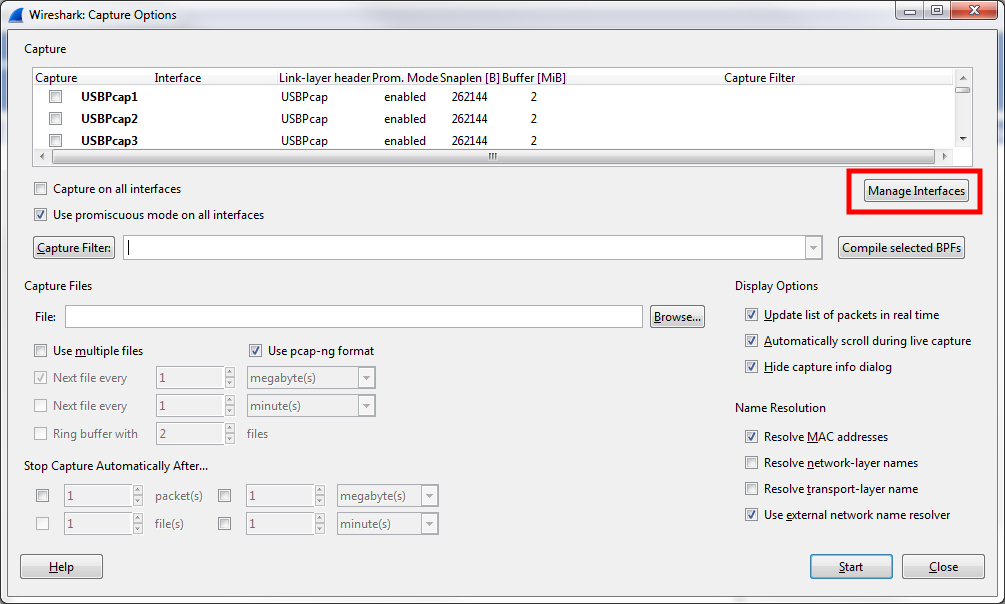Browse for a capture file
Screen dimensions: 1005x604
point(677,317)
